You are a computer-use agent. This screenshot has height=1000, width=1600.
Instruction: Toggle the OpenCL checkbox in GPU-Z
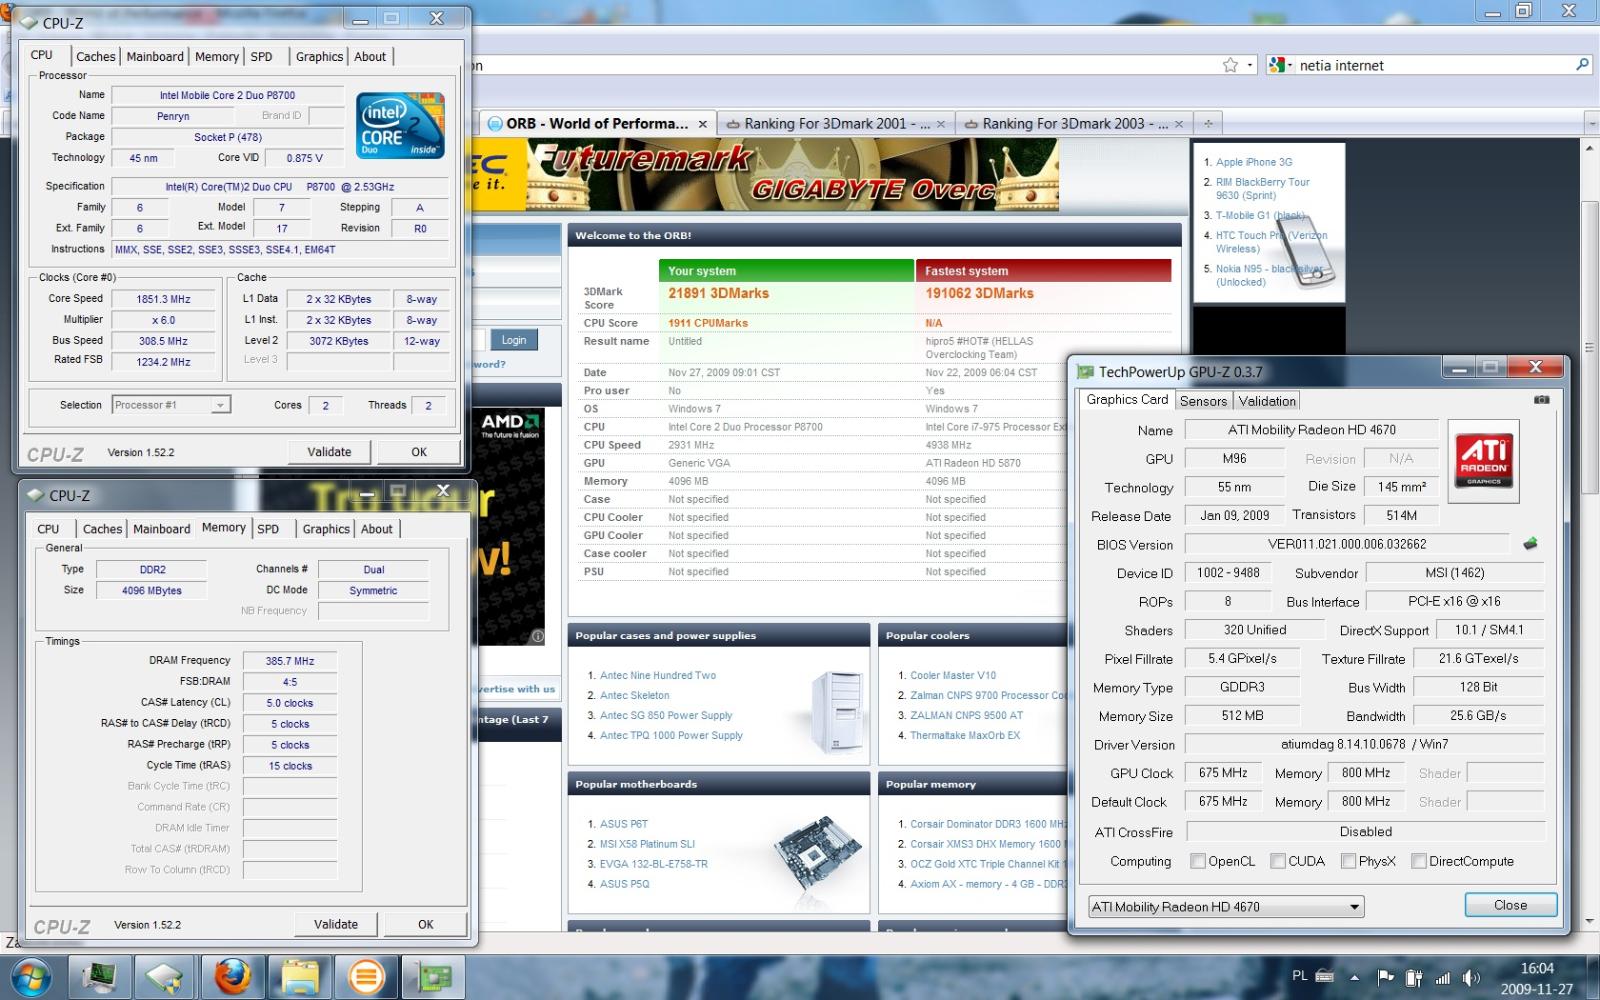click(1197, 861)
